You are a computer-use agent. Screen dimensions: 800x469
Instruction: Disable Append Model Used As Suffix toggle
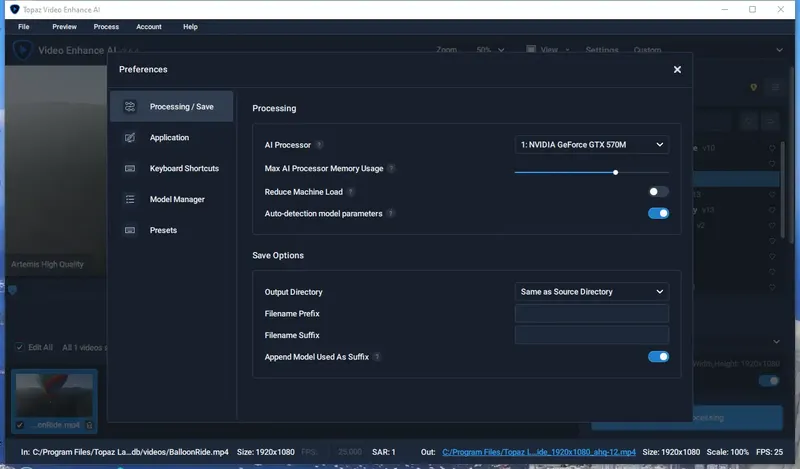coord(658,357)
